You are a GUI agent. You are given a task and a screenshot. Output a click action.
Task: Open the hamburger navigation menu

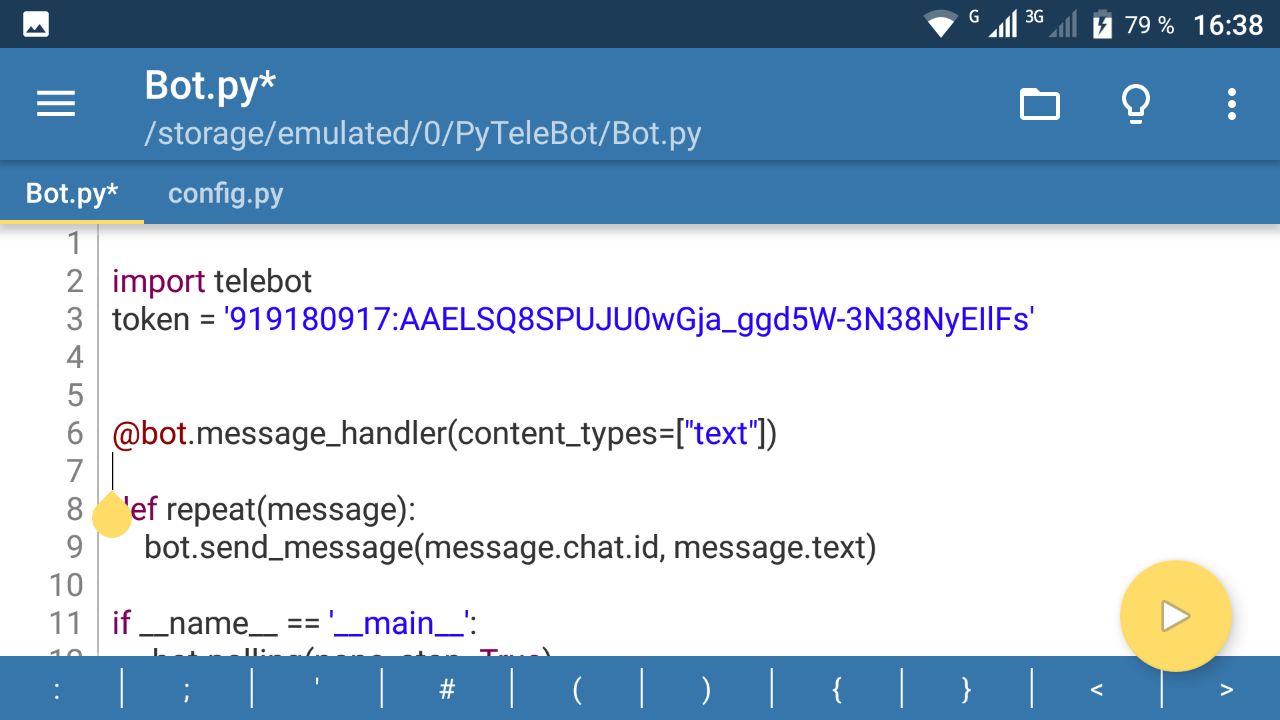tap(56, 104)
